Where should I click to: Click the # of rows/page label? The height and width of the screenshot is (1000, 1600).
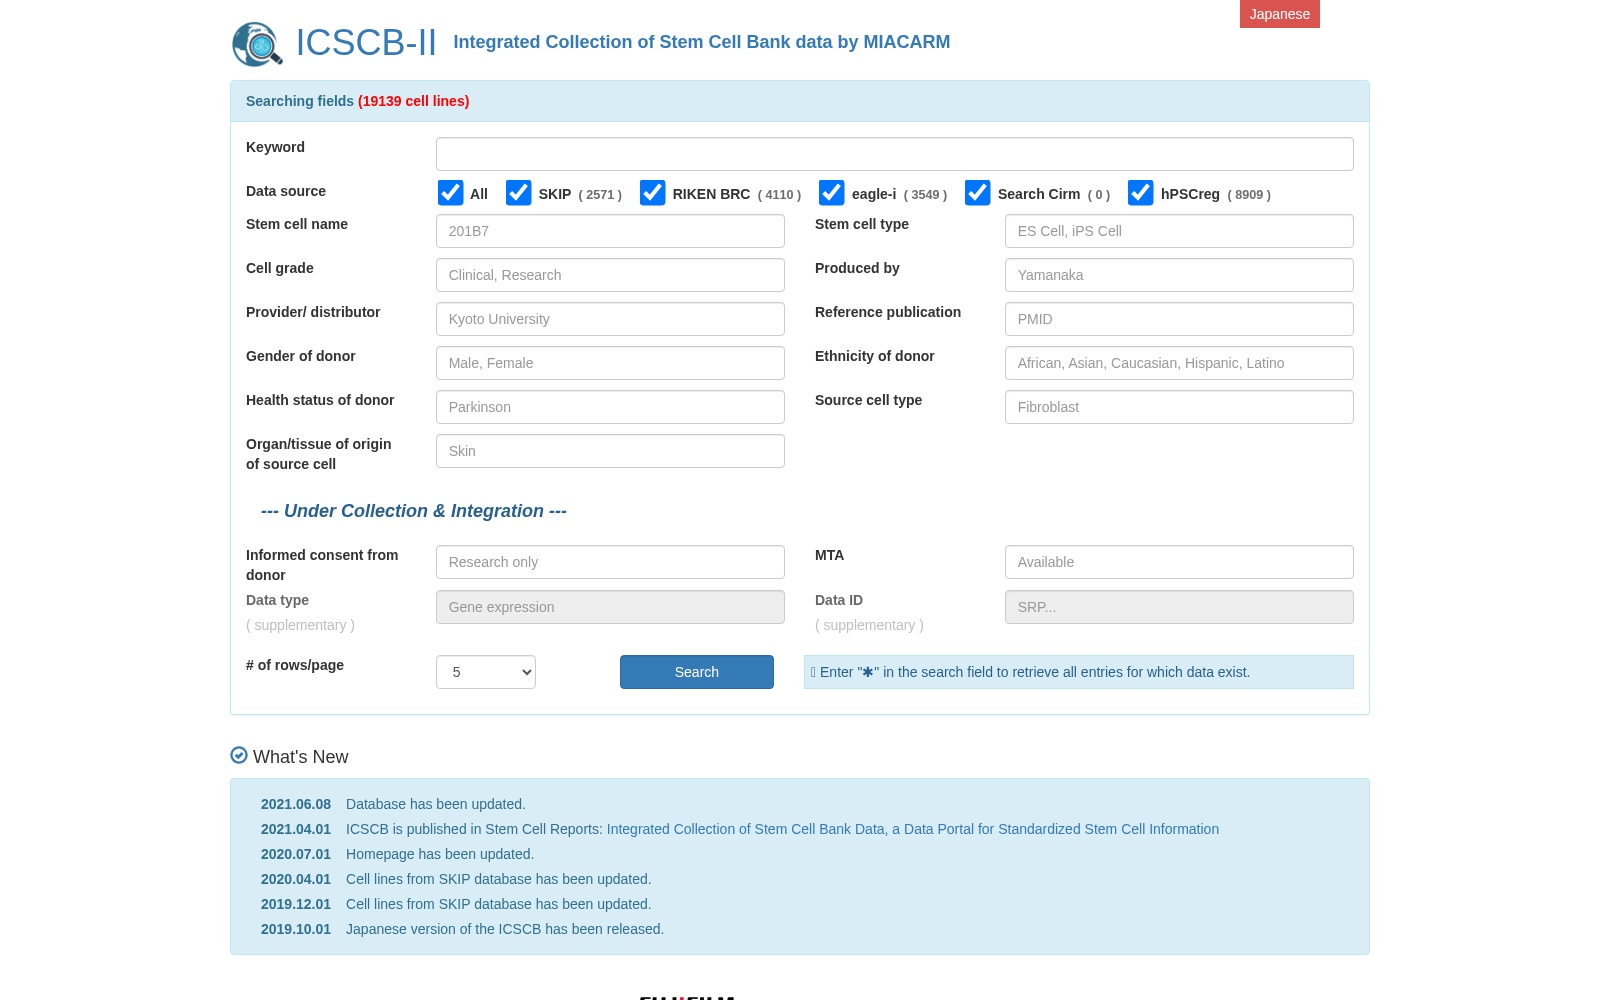coord(295,665)
